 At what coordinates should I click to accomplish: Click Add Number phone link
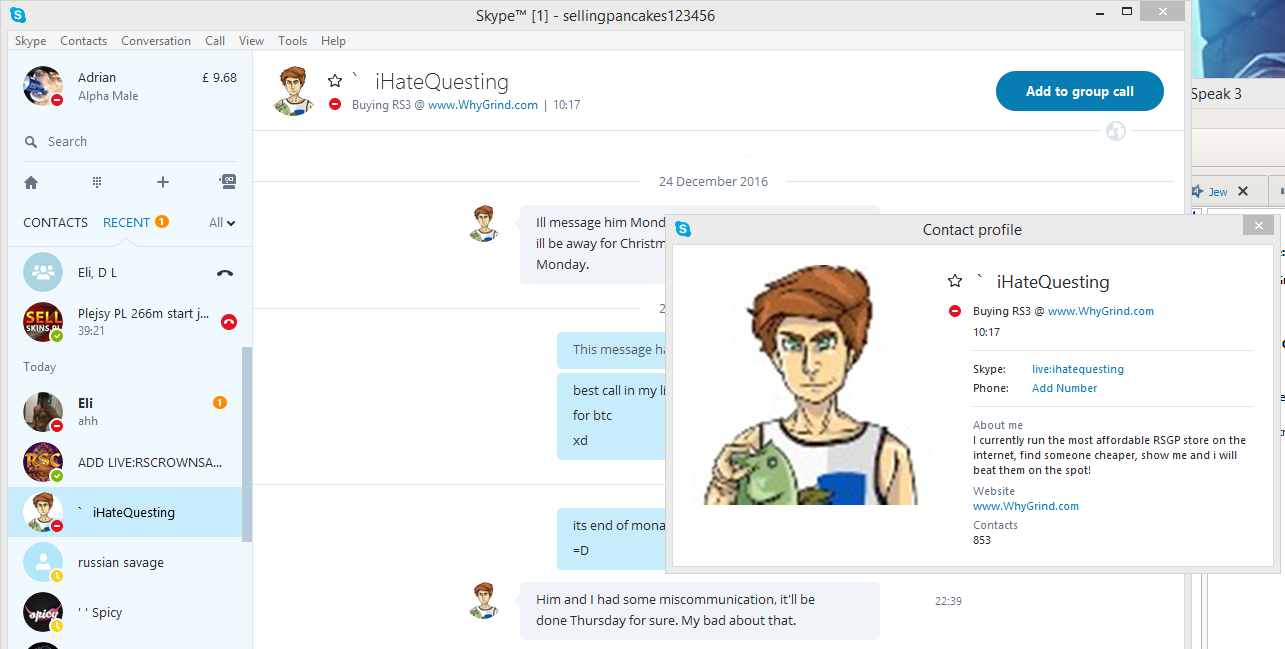tap(1065, 388)
